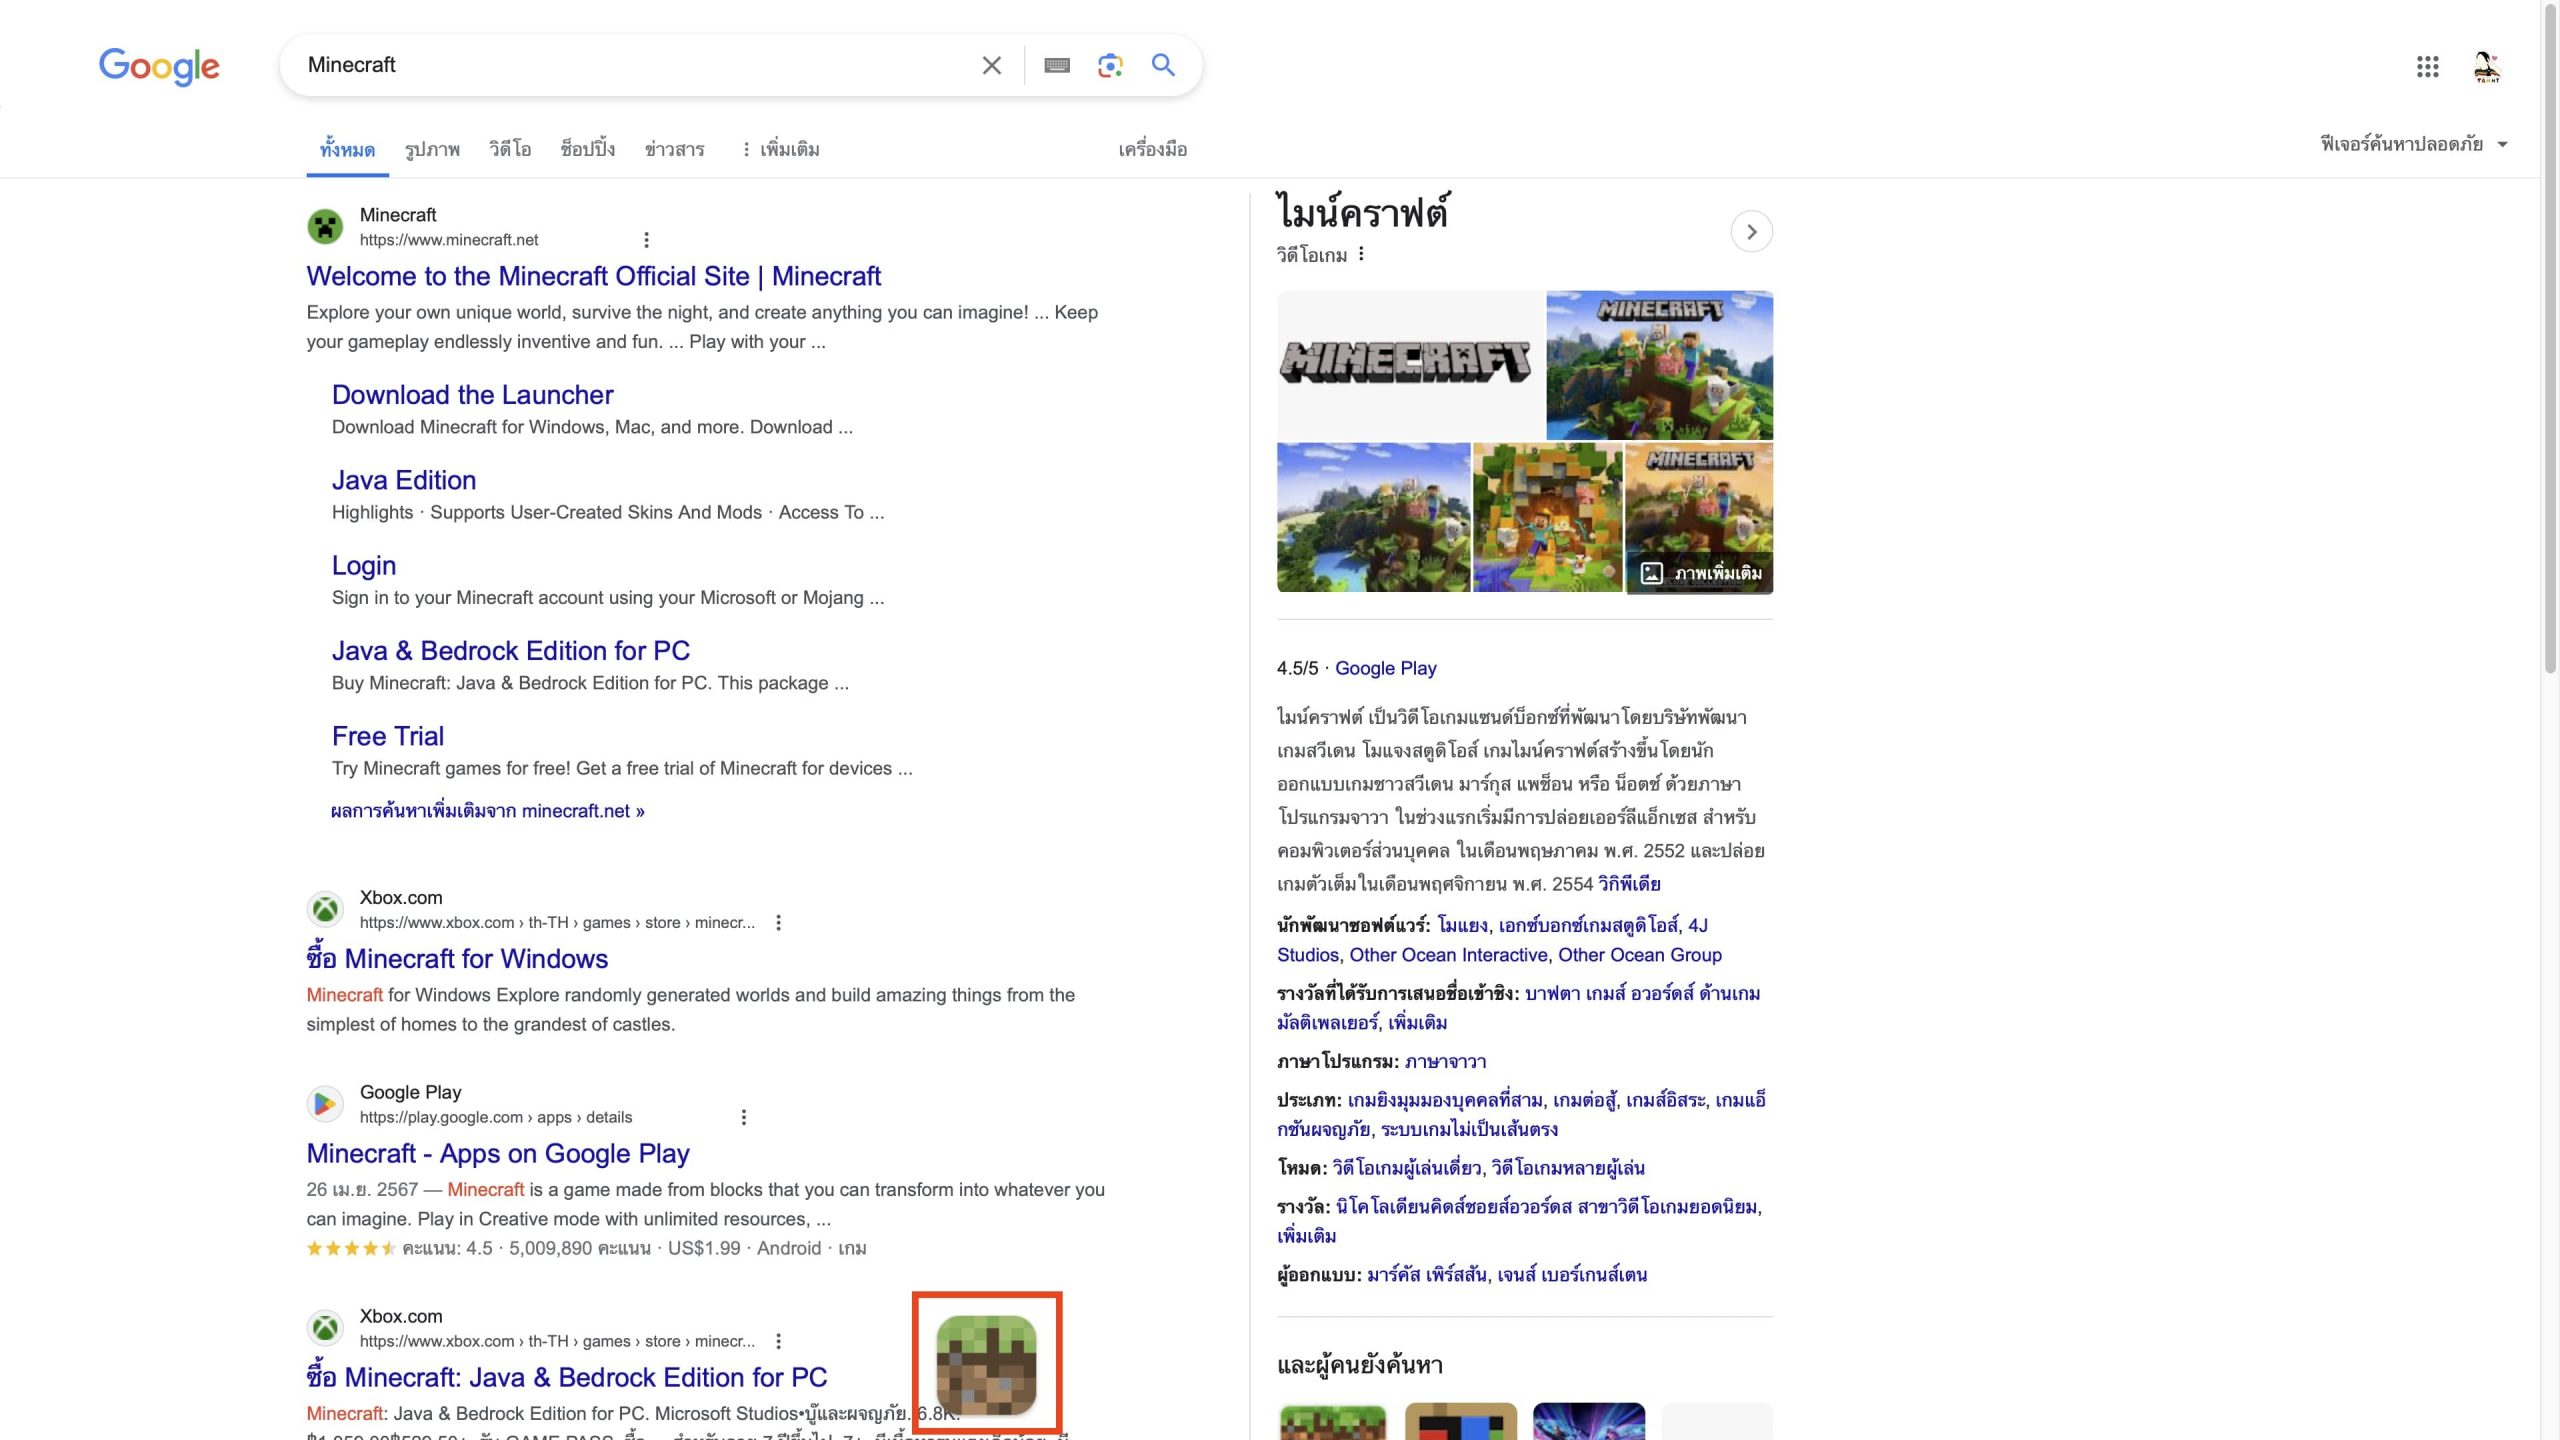The image size is (2560, 1440).
Task: Open the Google apps grid
Action: click(2428, 66)
